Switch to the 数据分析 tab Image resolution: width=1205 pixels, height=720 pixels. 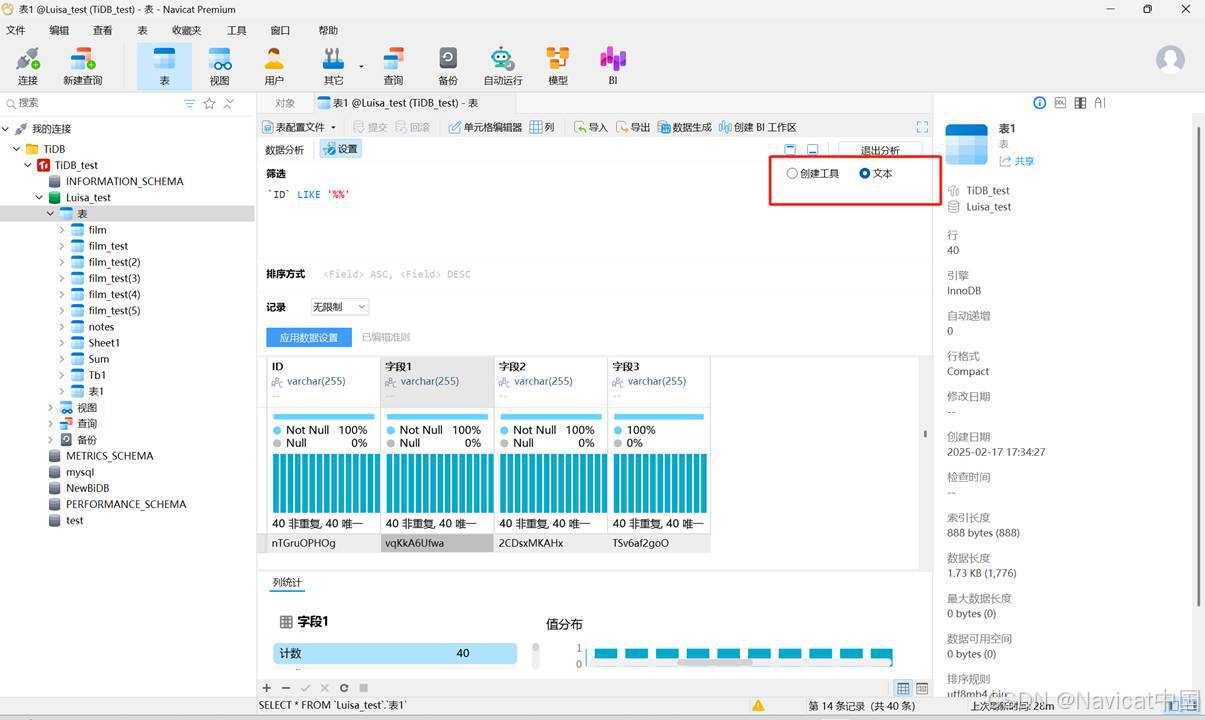pyautogui.click(x=284, y=150)
